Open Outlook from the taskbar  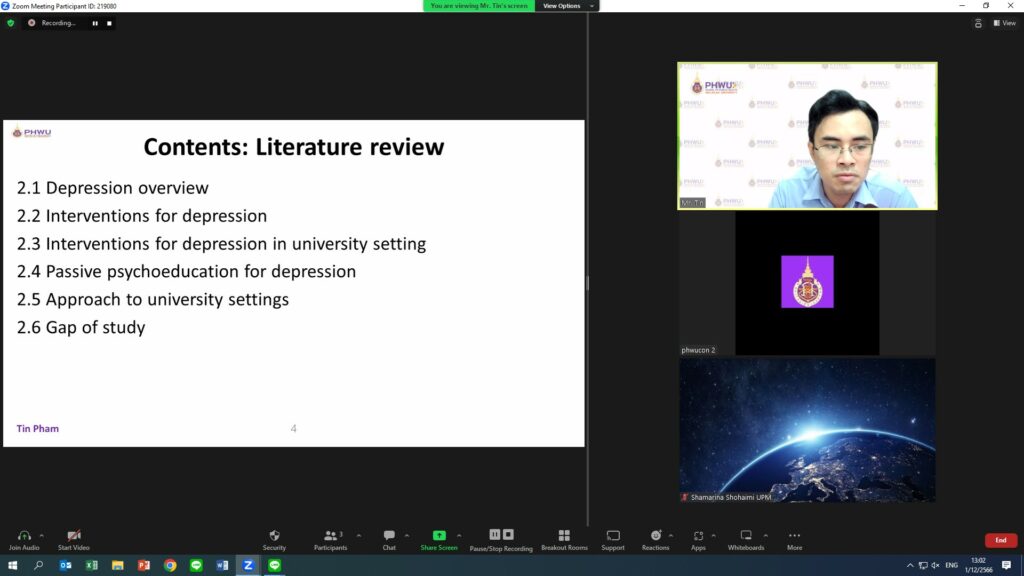point(65,565)
